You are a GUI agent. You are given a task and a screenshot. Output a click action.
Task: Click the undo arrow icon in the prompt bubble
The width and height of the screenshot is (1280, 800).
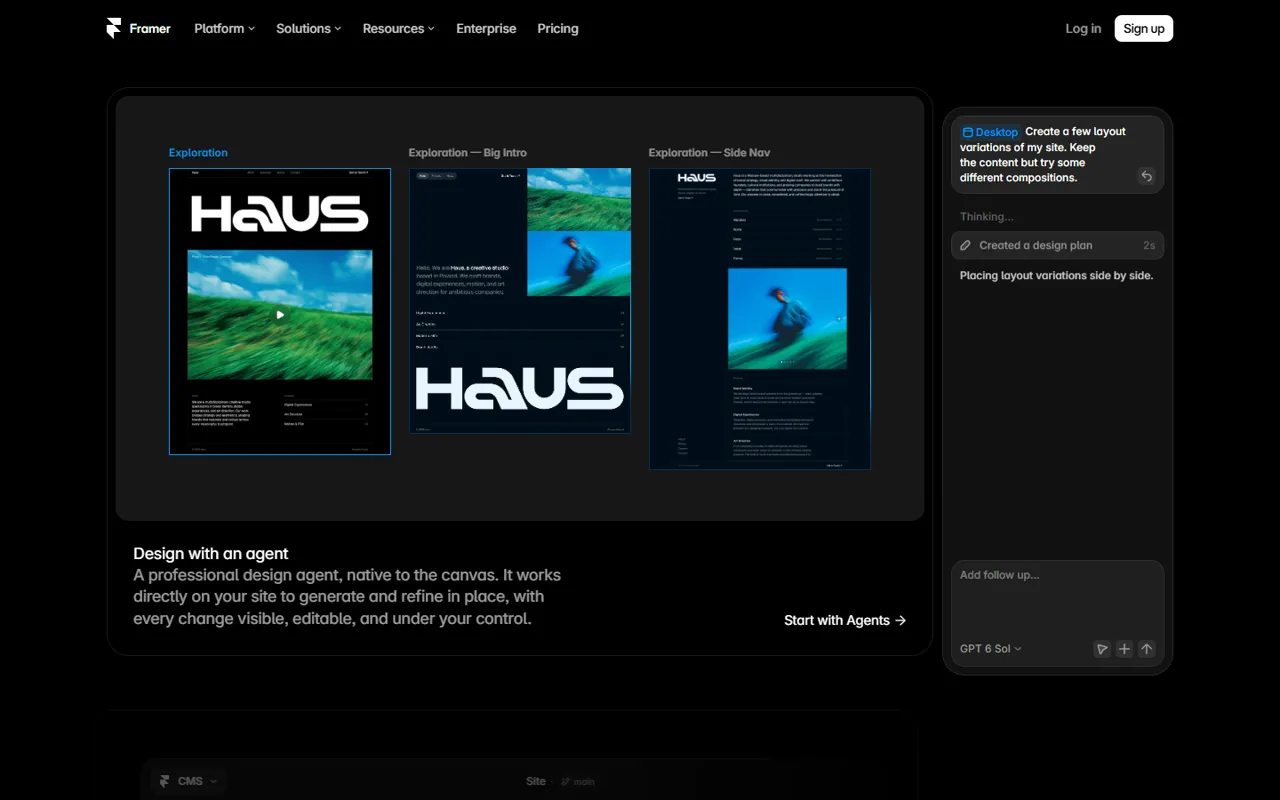(x=1146, y=176)
